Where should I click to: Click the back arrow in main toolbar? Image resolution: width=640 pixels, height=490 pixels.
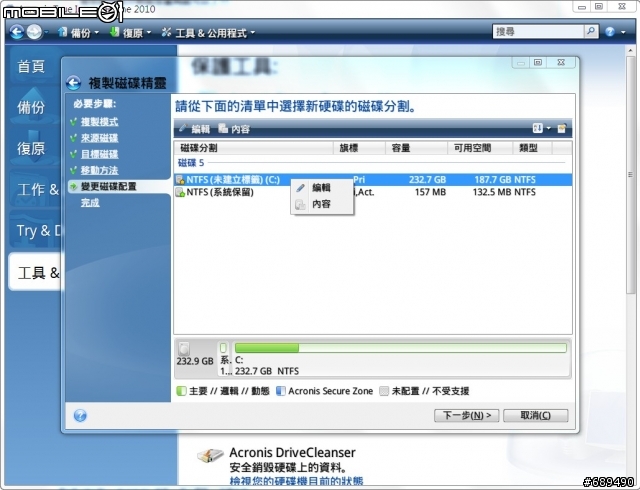coord(17,32)
